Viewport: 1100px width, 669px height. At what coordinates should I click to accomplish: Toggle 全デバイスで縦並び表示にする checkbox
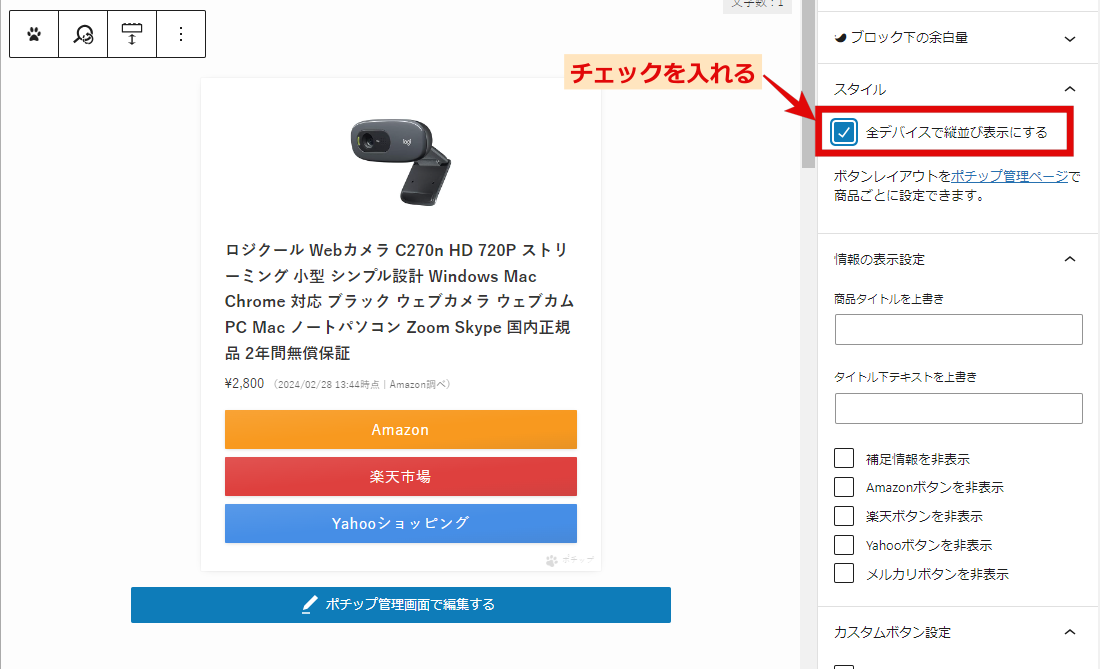843,132
